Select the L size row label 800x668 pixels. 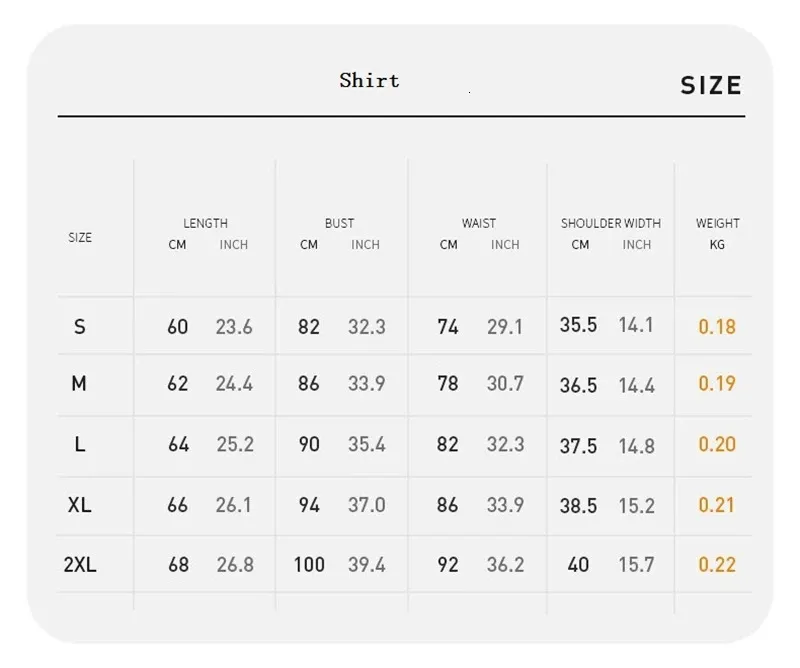(80, 445)
